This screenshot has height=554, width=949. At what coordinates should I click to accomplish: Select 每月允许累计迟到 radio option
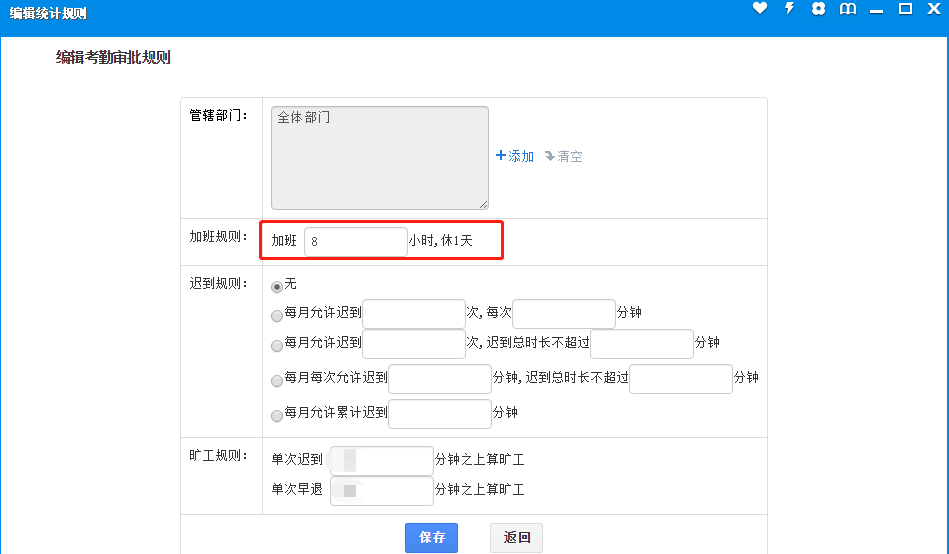coord(277,415)
